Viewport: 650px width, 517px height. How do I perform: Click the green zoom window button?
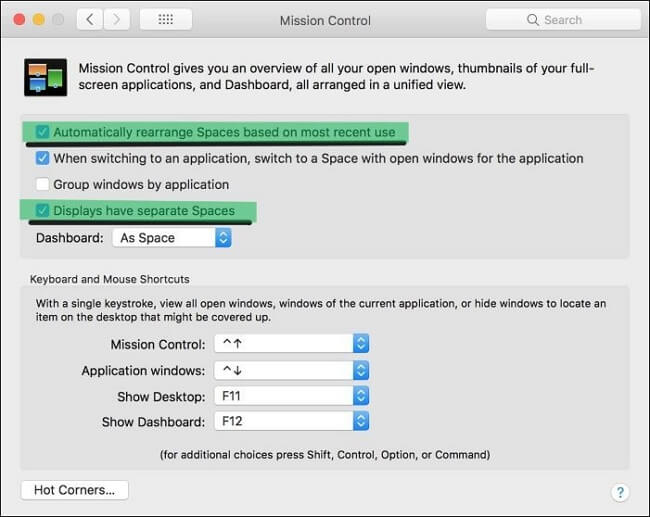(59, 19)
